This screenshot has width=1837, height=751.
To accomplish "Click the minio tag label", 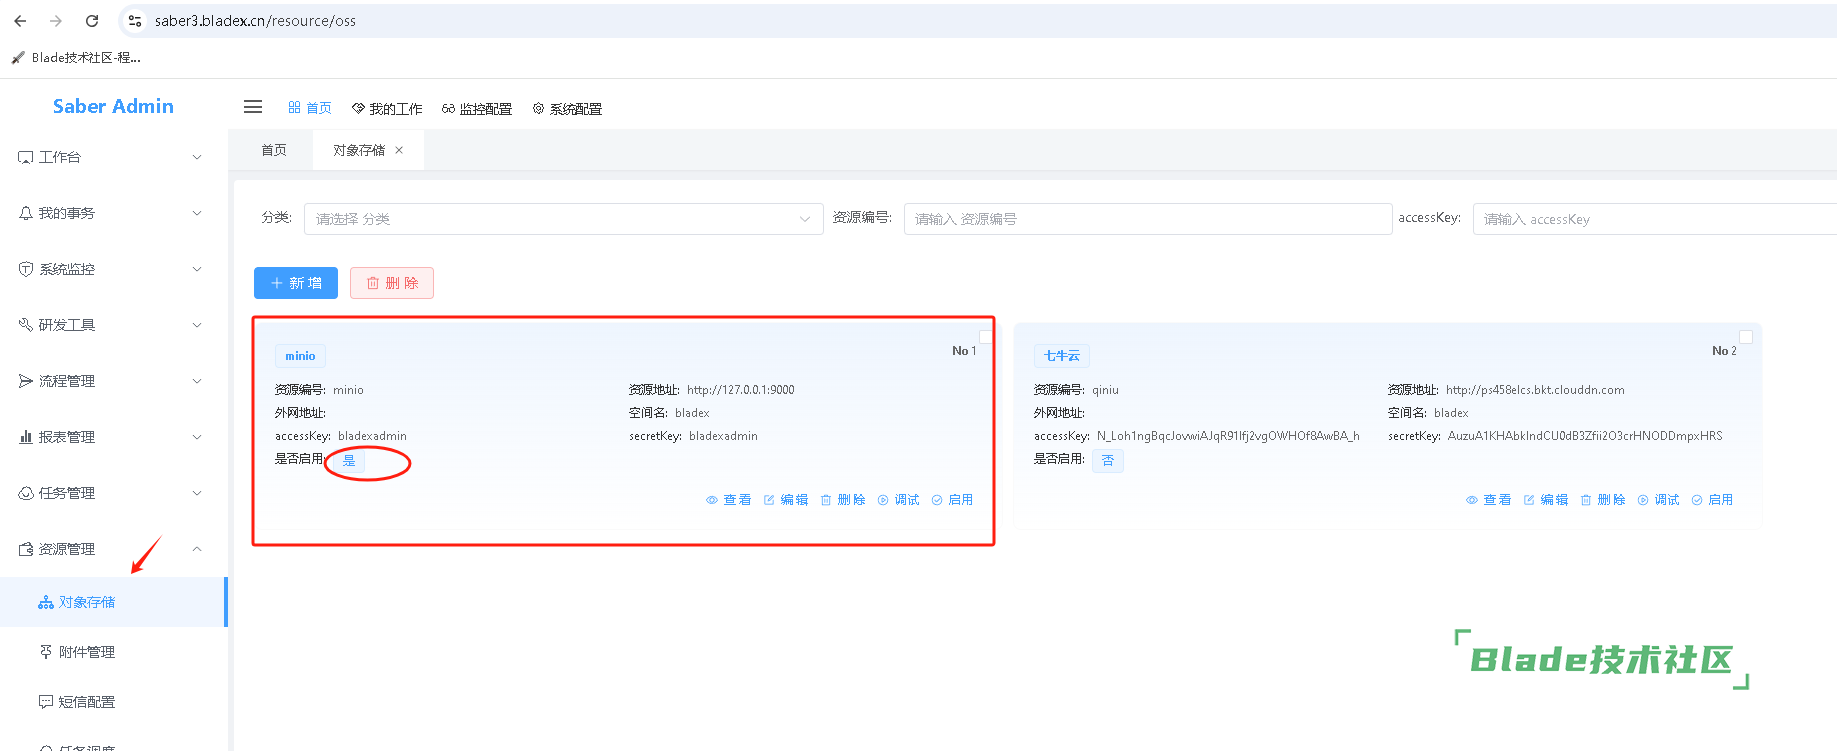I will 300,356.
